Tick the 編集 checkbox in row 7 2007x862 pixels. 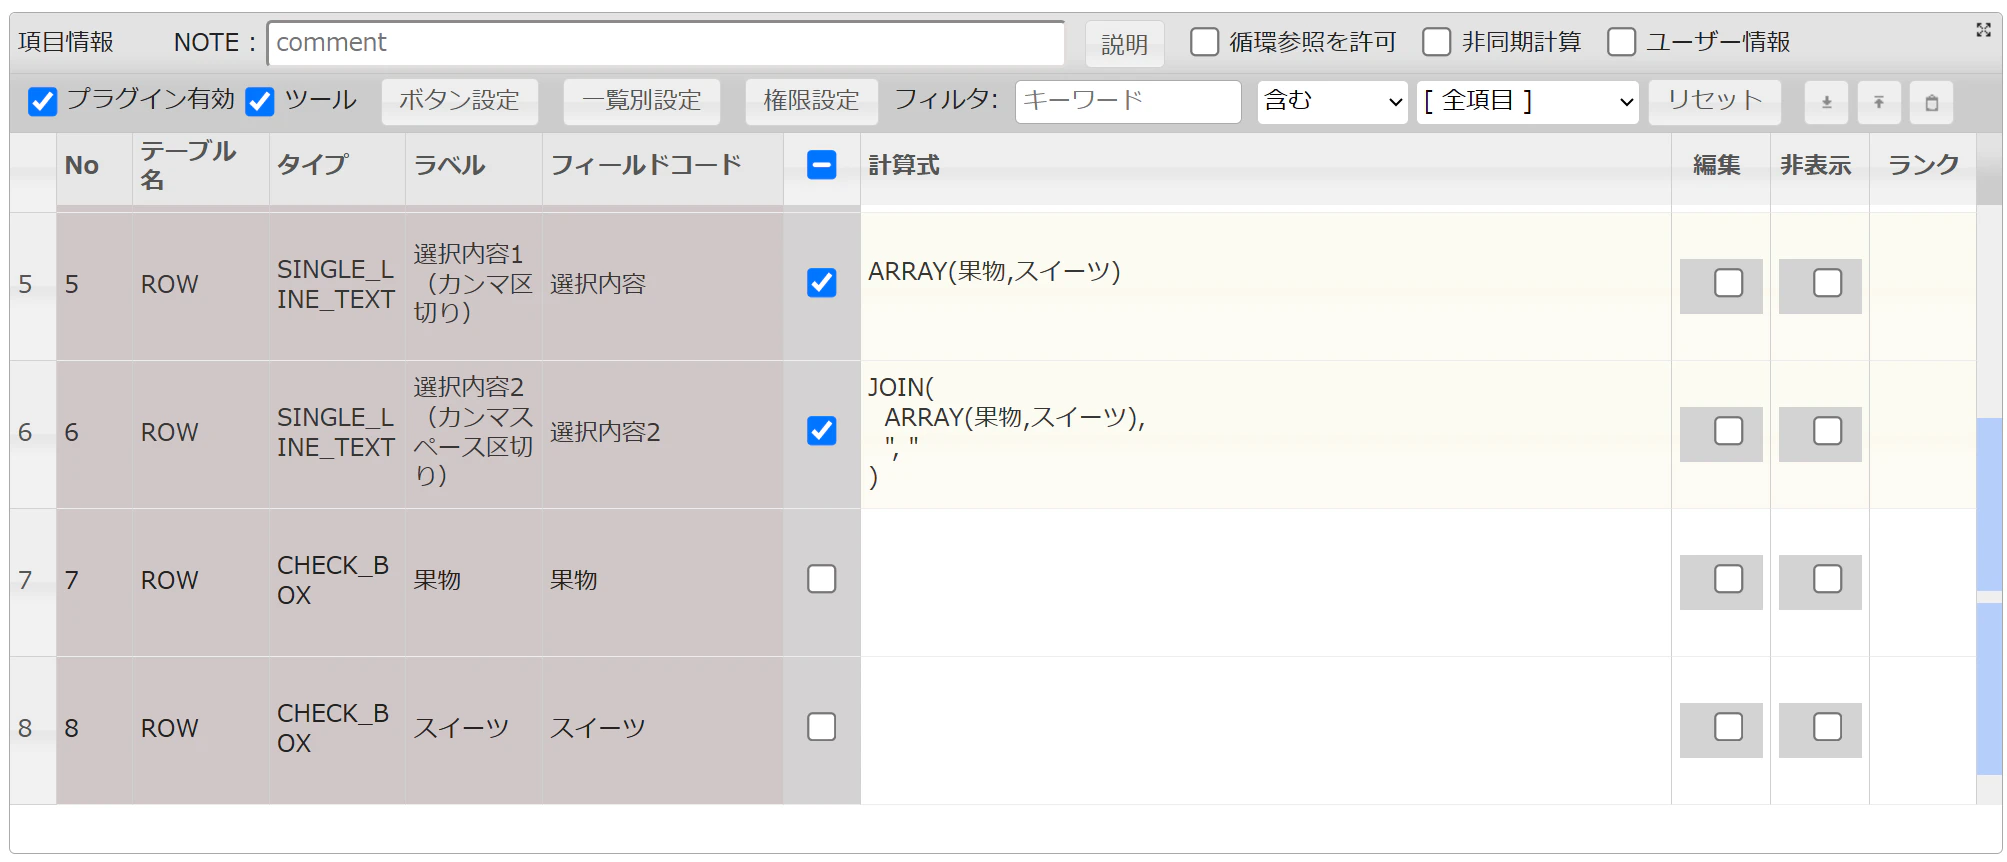coord(1729,579)
